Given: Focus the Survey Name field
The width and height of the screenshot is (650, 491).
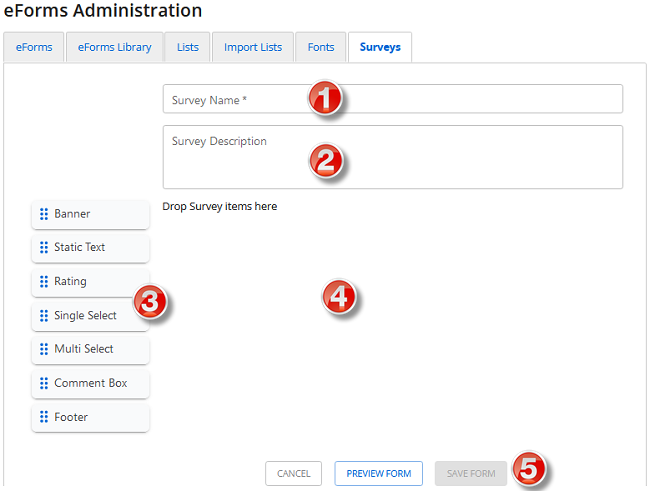Looking at the screenshot, I should click(393, 99).
